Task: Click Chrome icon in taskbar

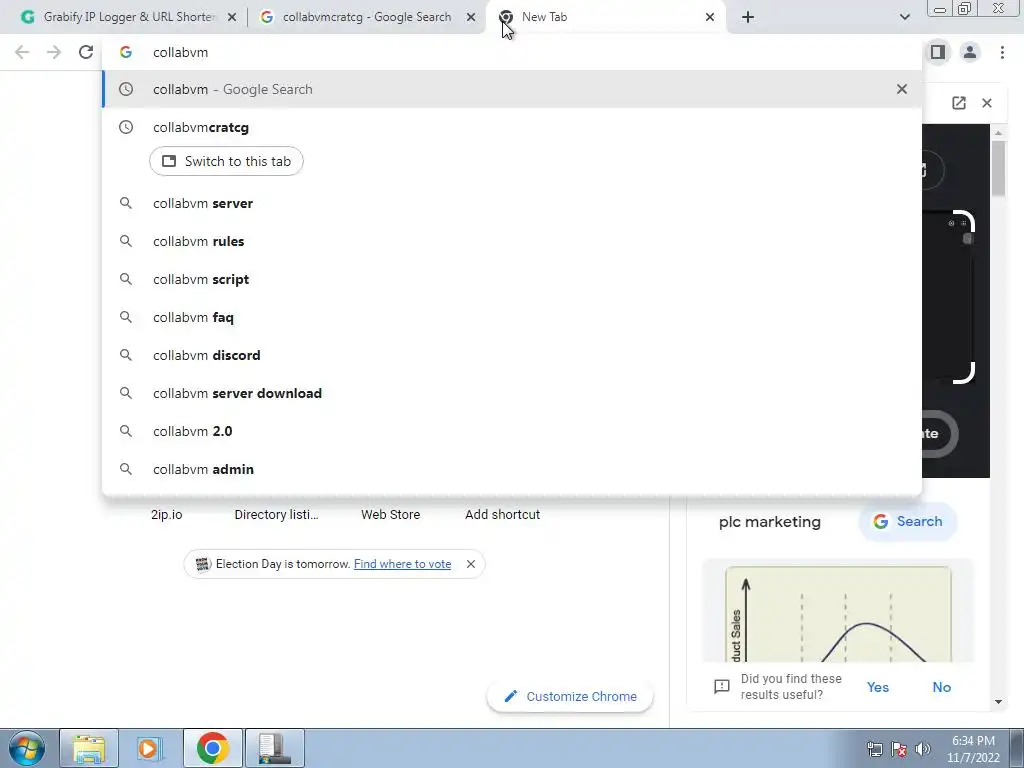Action: [212, 748]
